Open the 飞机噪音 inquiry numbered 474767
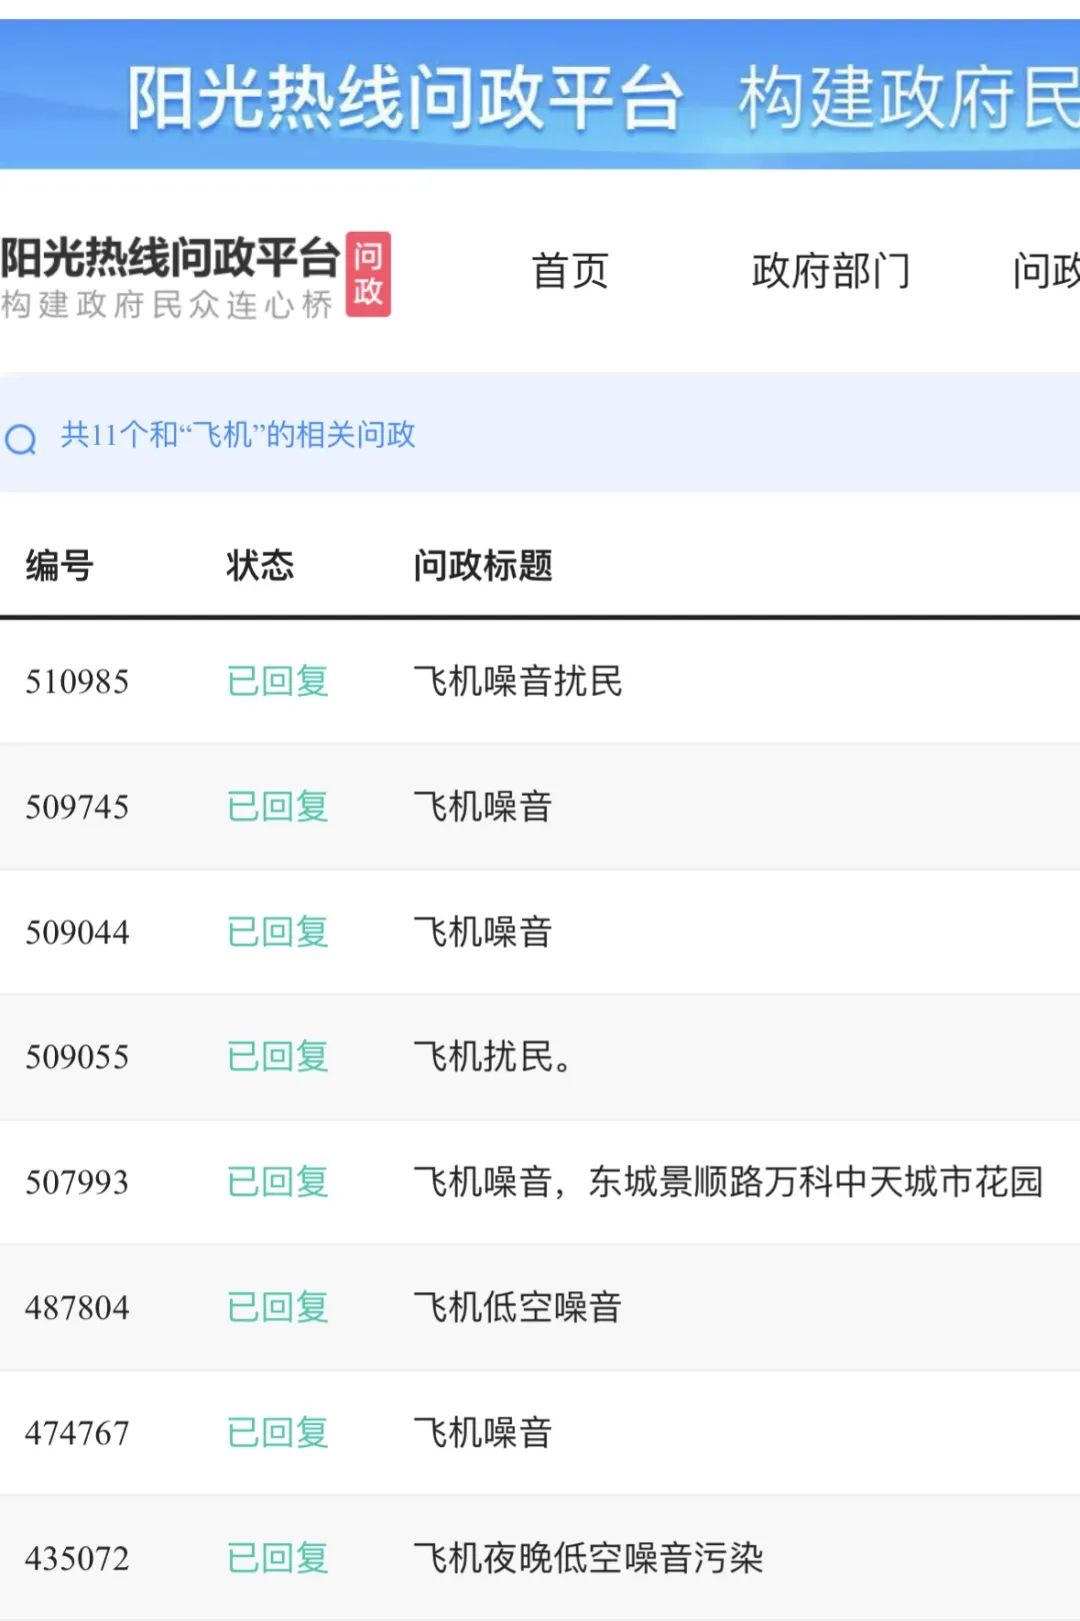 point(483,1433)
